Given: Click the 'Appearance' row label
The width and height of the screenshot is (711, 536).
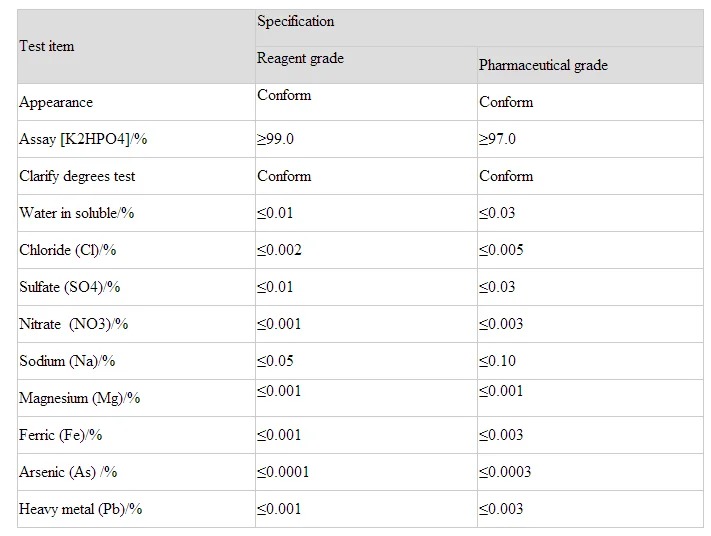Looking at the screenshot, I should [x=56, y=102].
